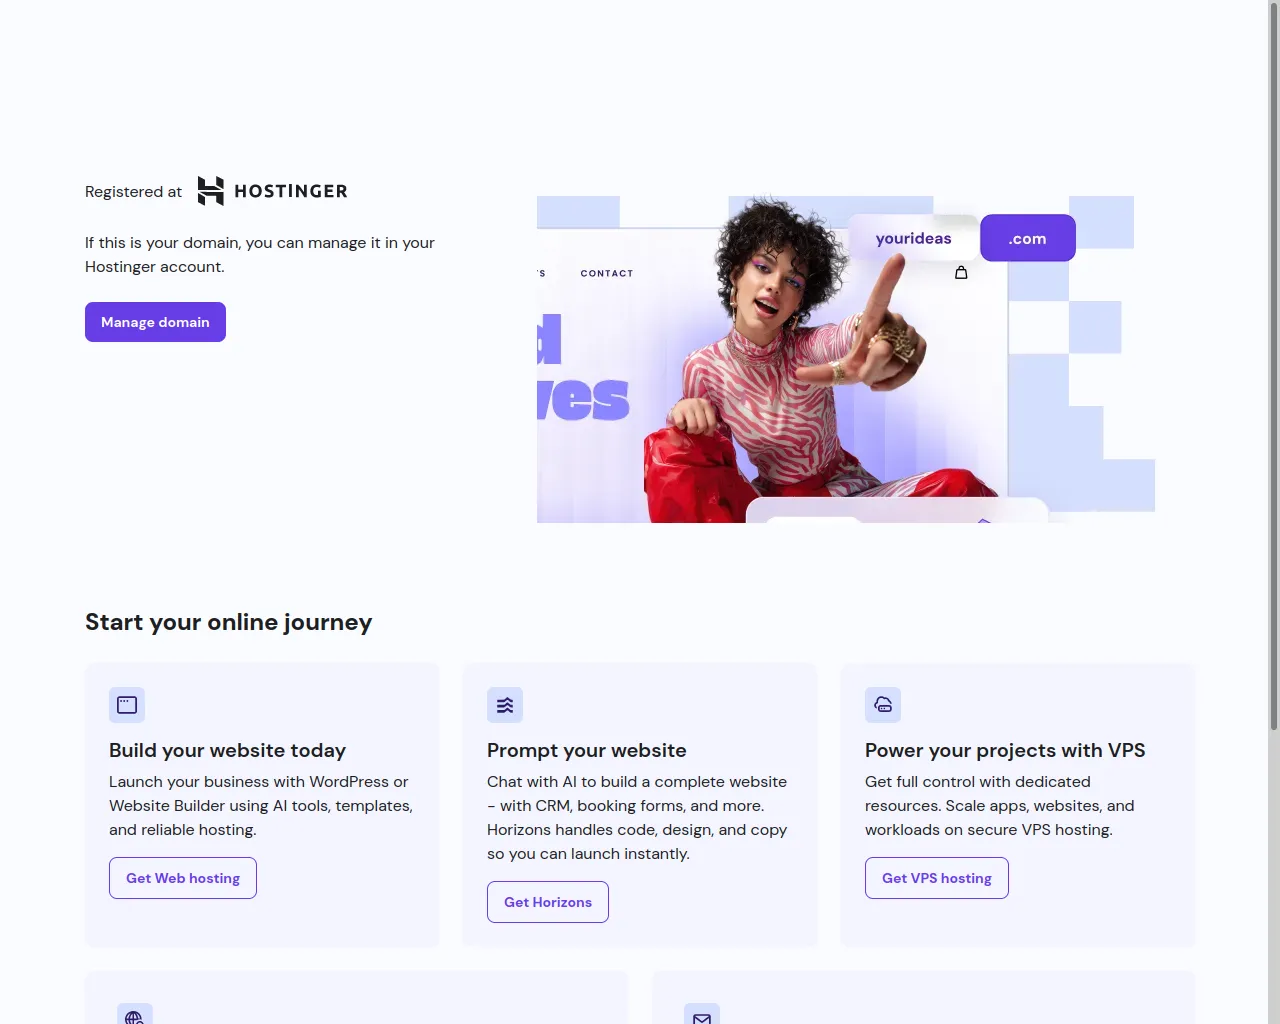Click the Horizons icon above Prompt your website
Screen dimensions: 1280x1024
click(505, 705)
